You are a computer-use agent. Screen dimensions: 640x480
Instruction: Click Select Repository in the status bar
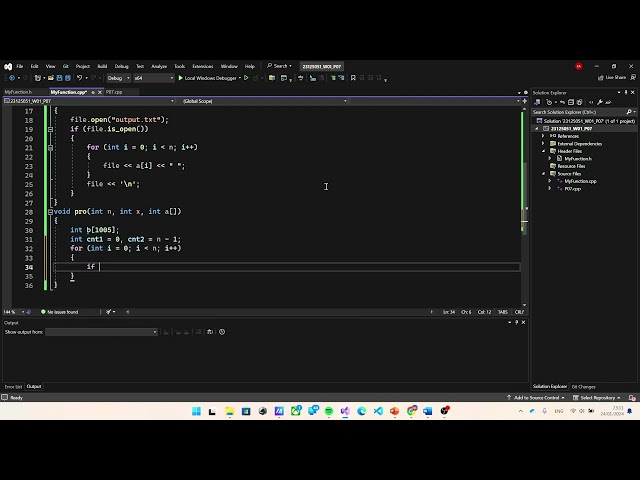point(597,398)
